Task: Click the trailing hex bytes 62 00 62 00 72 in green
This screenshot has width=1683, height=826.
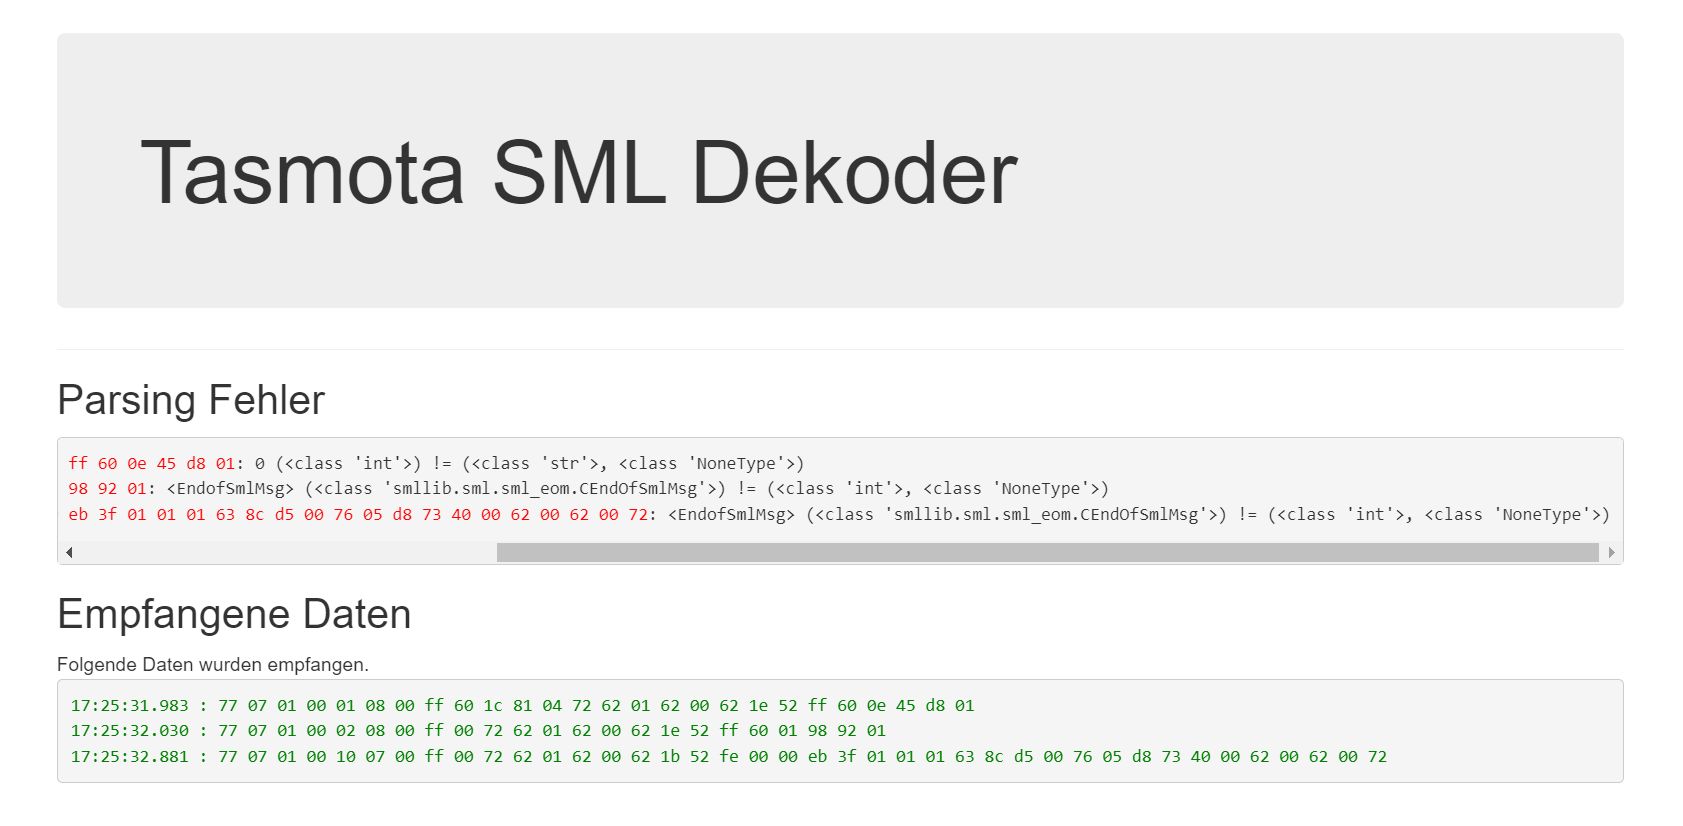Action: click(1318, 757)
